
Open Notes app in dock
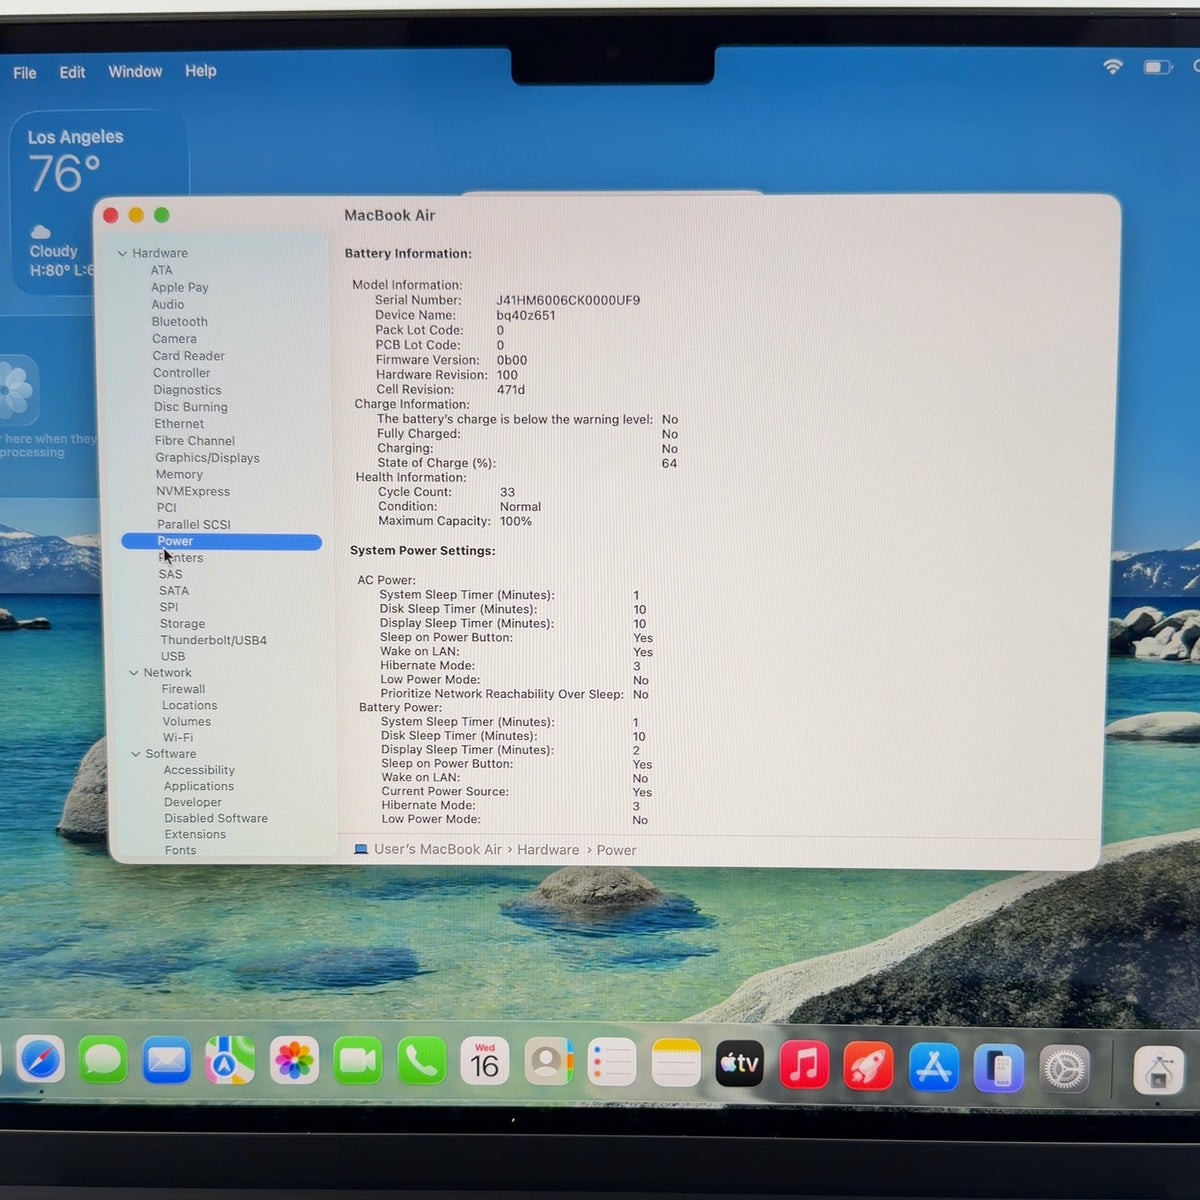click(x=676, y=1061)
